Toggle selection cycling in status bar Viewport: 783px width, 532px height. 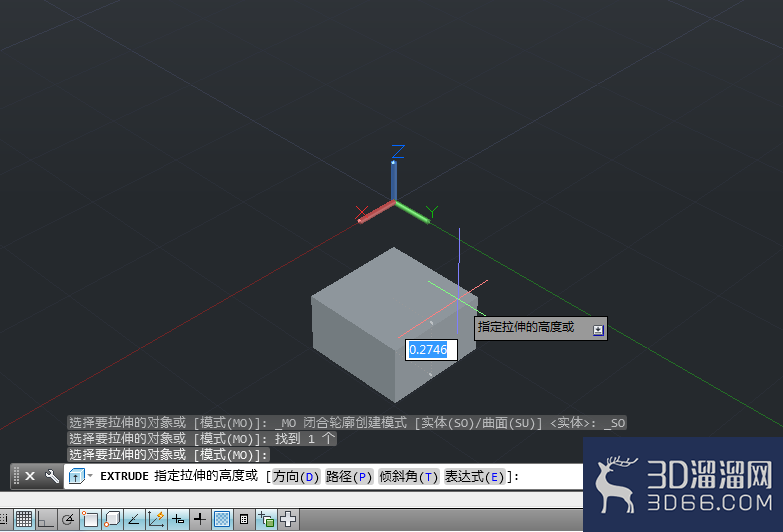[x=266, y=520]
